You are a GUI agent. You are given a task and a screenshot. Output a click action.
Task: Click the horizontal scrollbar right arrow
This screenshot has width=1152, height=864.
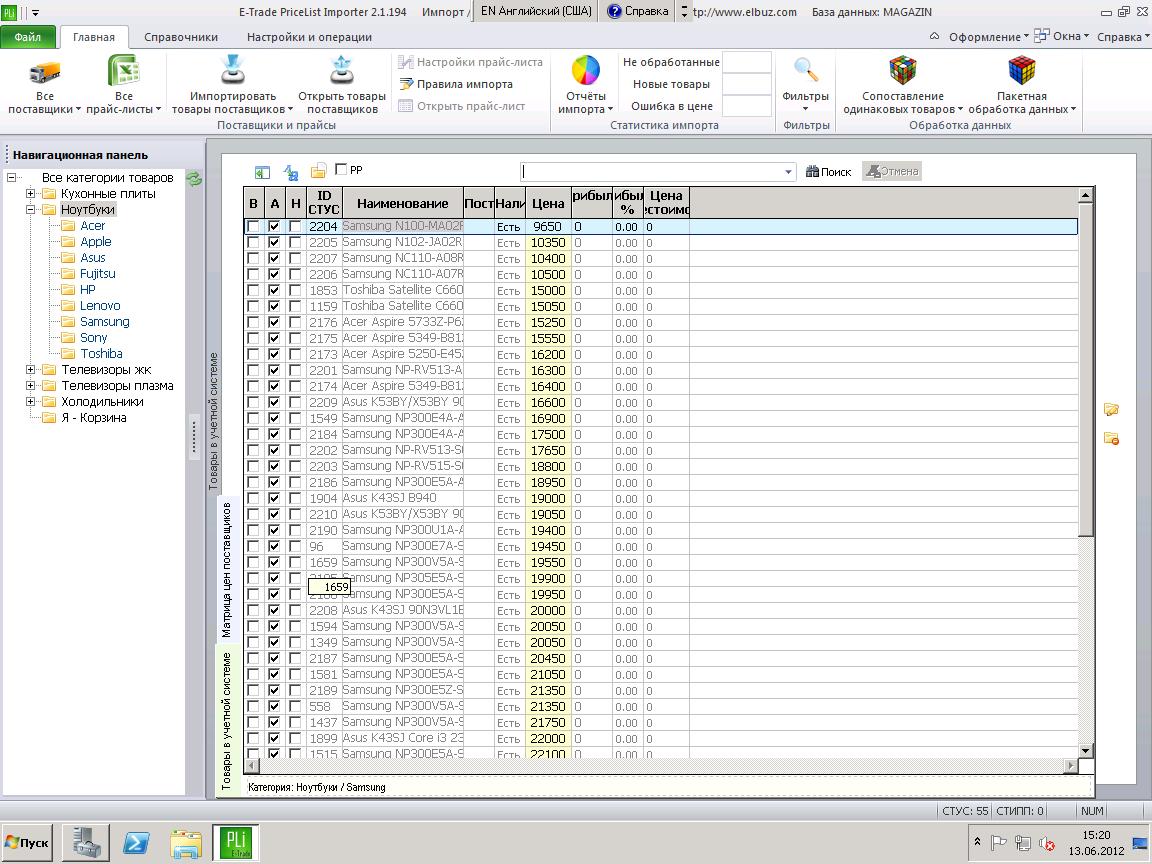(x=1071, y=766)
